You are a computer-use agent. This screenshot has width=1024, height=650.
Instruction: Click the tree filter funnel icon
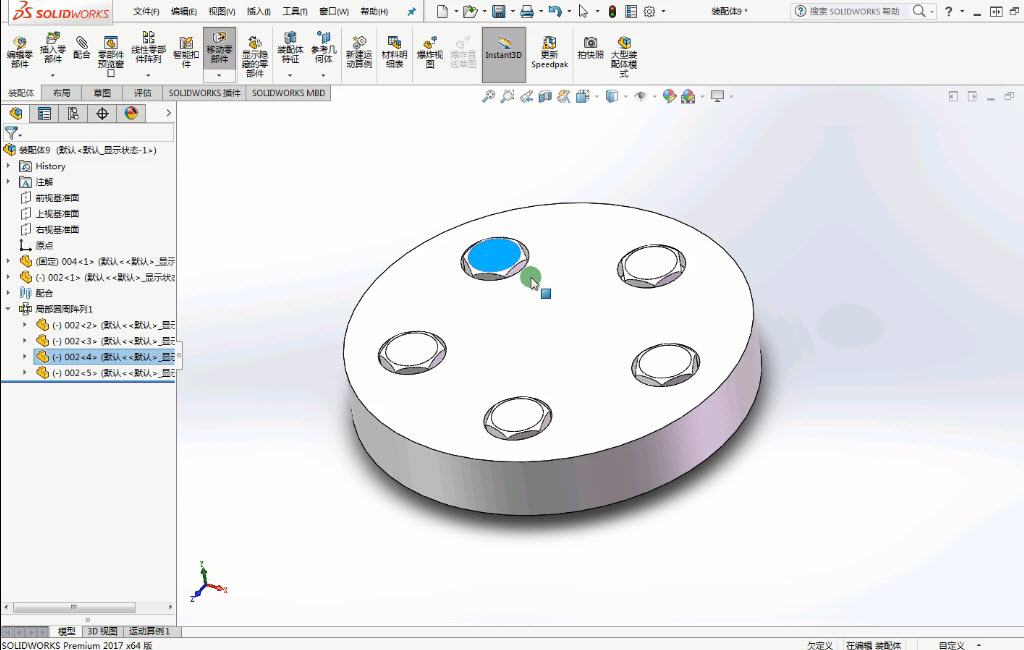click(x=11, y=133)
